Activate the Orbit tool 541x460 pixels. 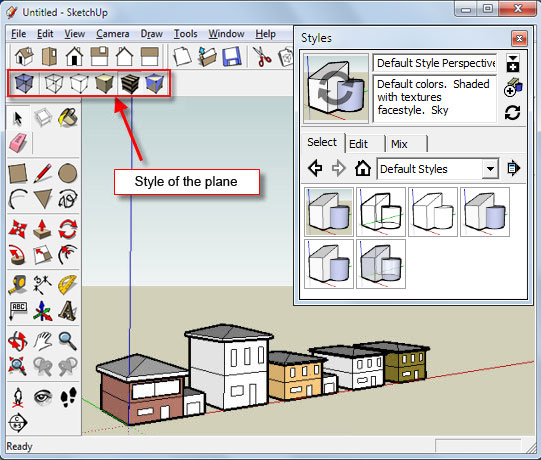coord(18,341)
